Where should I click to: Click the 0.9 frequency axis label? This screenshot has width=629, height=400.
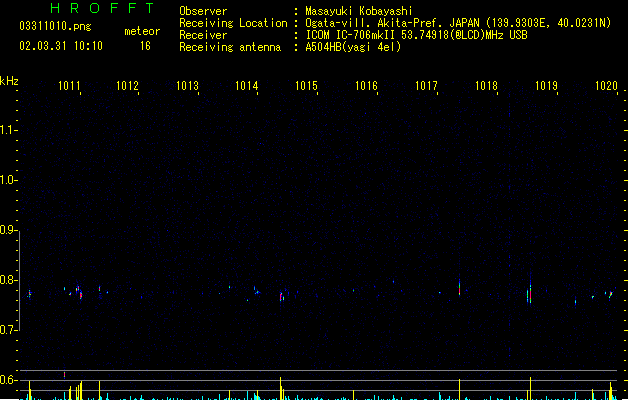coord(8,230)
